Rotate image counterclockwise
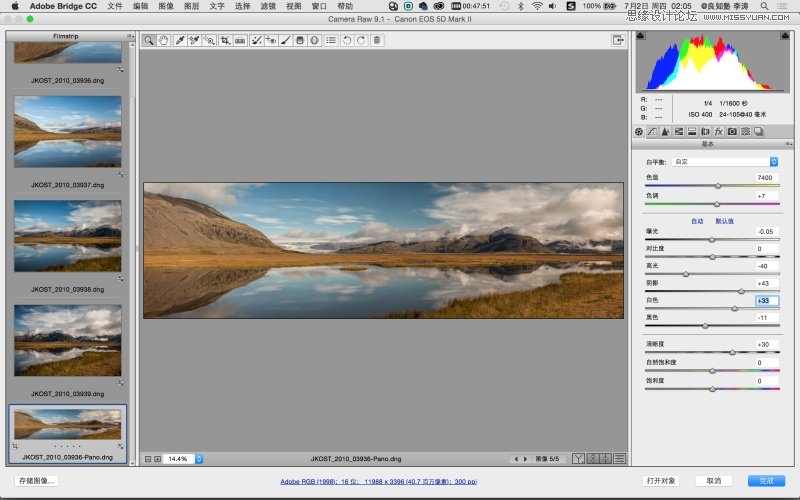 pyautogui.click(x=347, y=40)
